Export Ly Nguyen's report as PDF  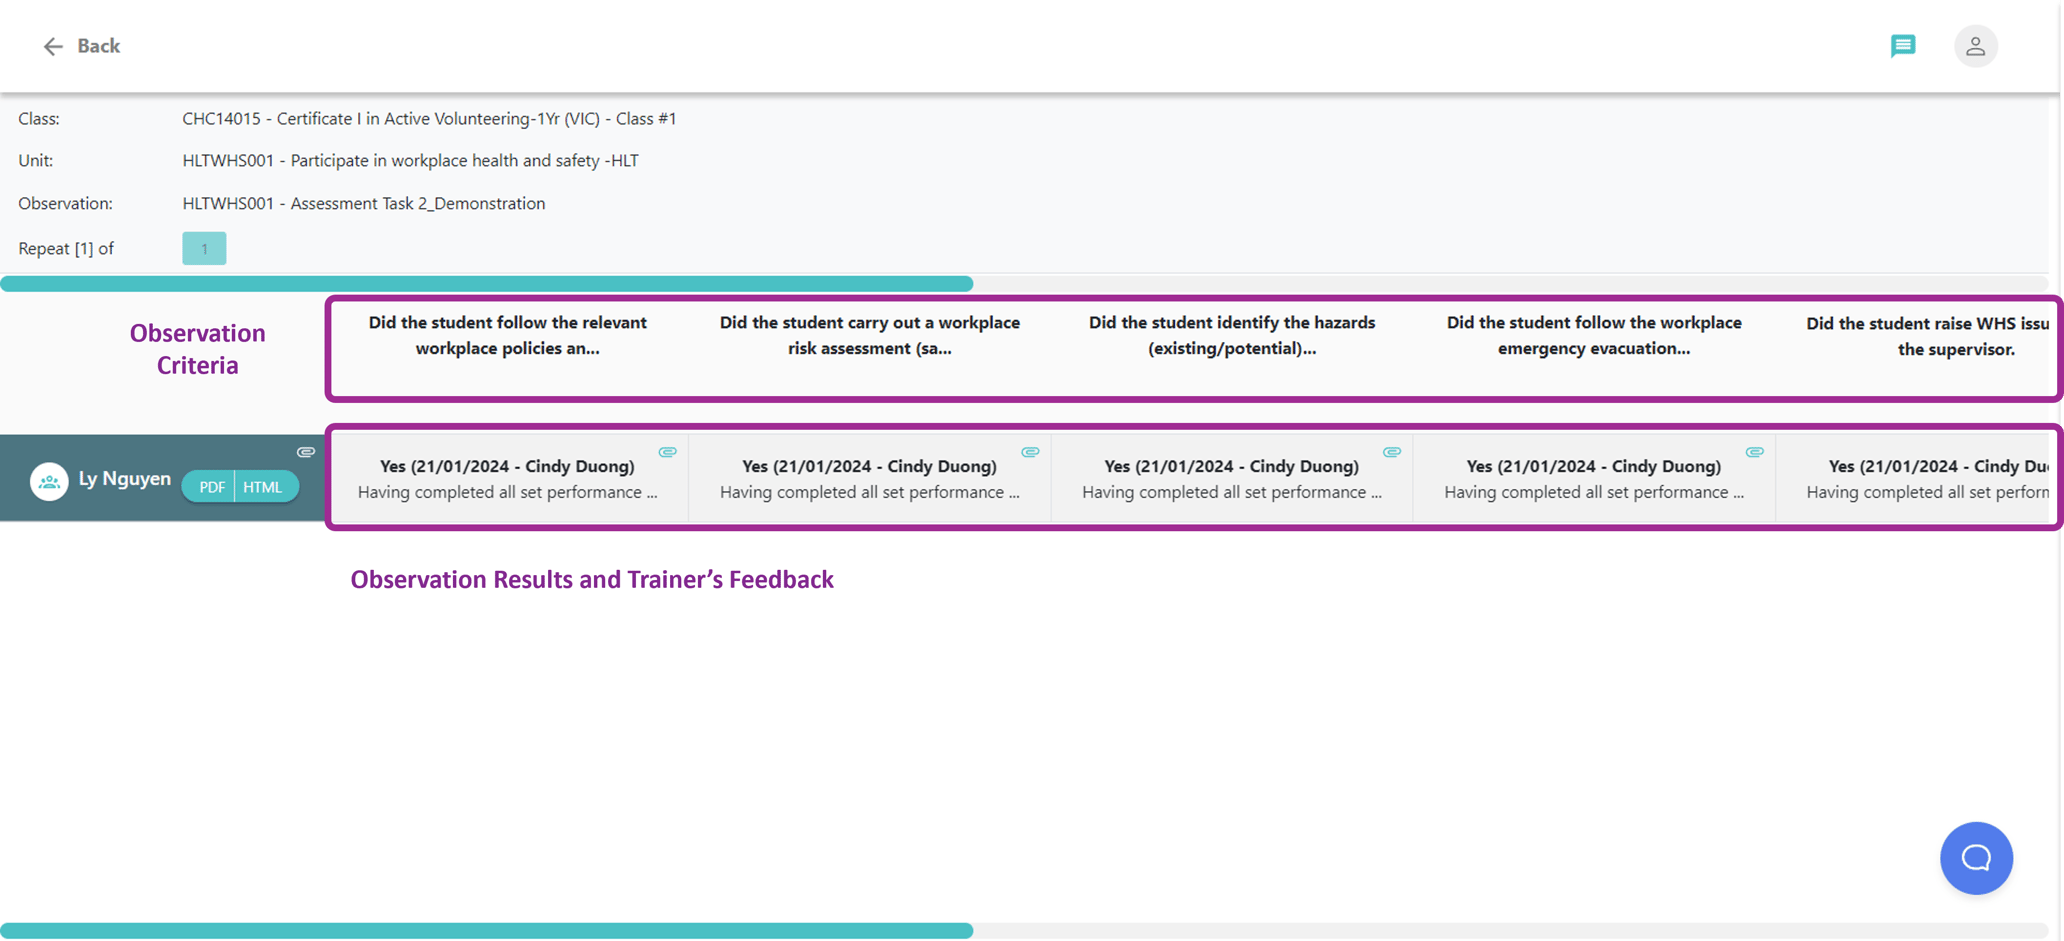(x=211, y=487)
